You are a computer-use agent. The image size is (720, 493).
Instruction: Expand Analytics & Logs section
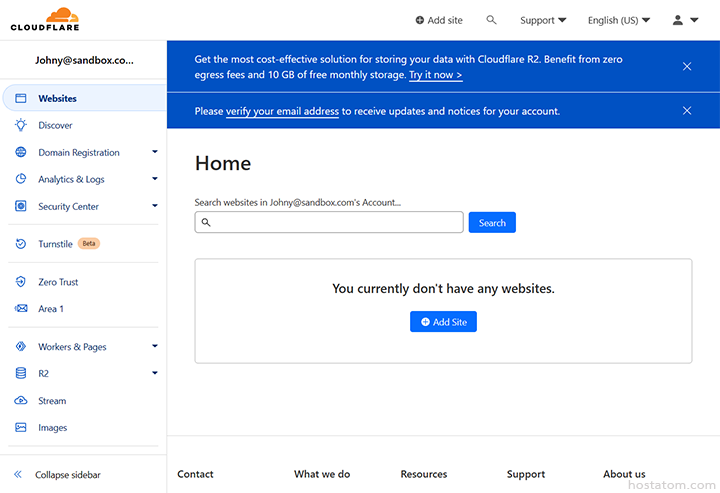tap(154, 180)
